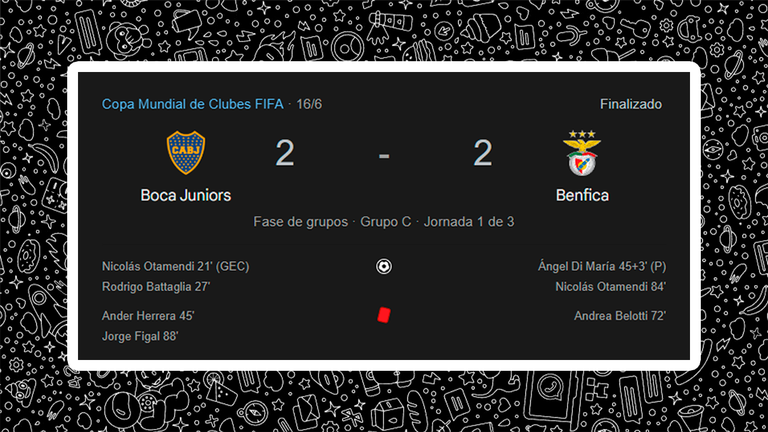The height and width of the screenshot is (432, 768).
Task: Click the Boca Juniors crest
Action: tap(186, 153)
